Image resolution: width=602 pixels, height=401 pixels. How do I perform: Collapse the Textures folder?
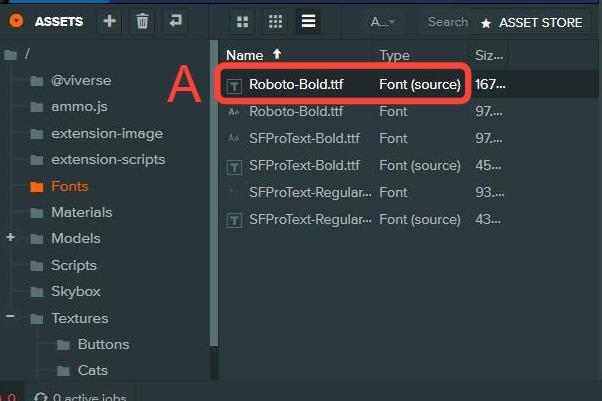coord(11,318)
